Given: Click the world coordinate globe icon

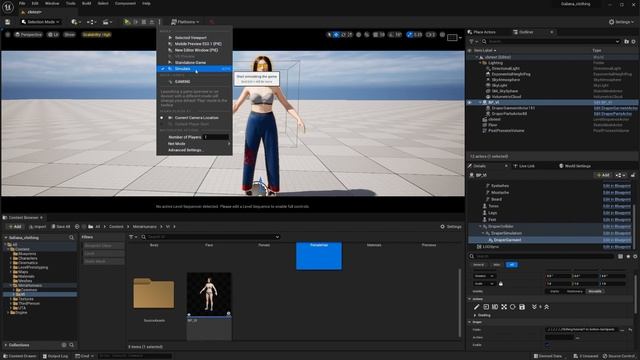Looking at the screenshot, I should 358,35.
